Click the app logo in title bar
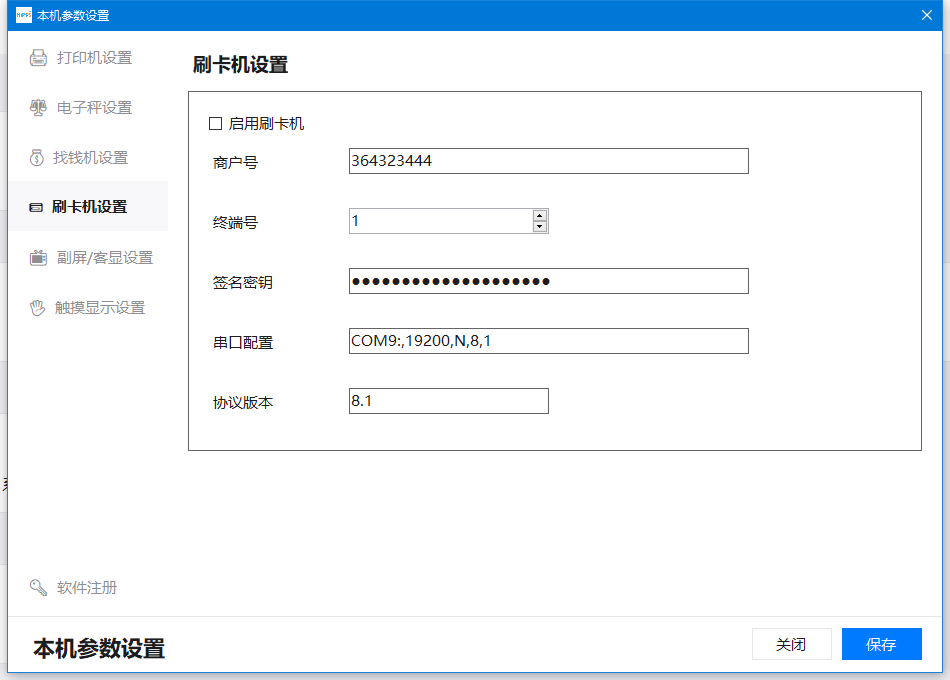 [24, 15]
